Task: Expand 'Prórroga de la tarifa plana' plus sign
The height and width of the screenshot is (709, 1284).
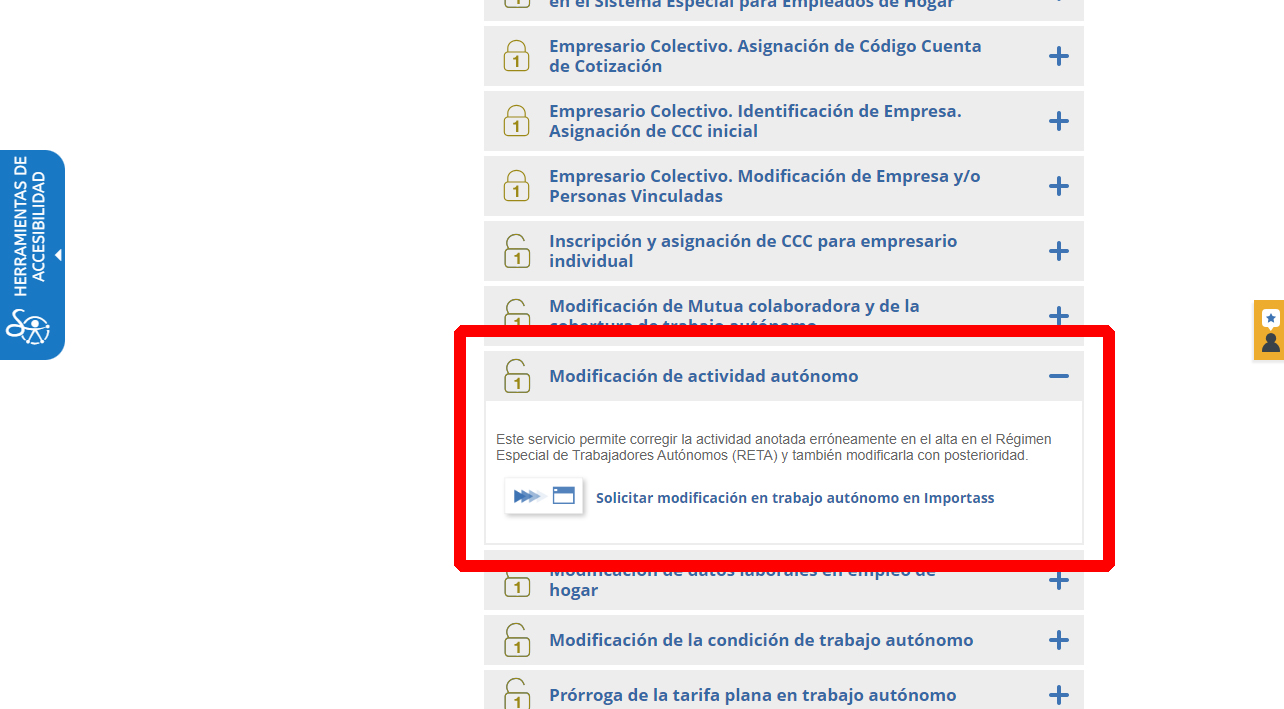Action: [1059, 695]
